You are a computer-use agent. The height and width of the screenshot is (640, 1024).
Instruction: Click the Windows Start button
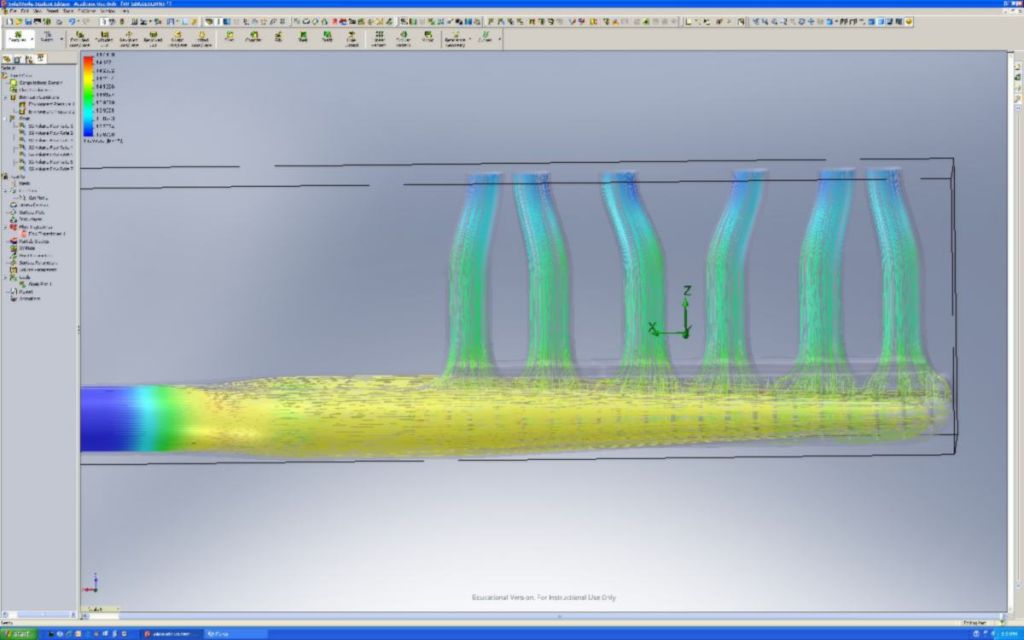click(17, 634)
